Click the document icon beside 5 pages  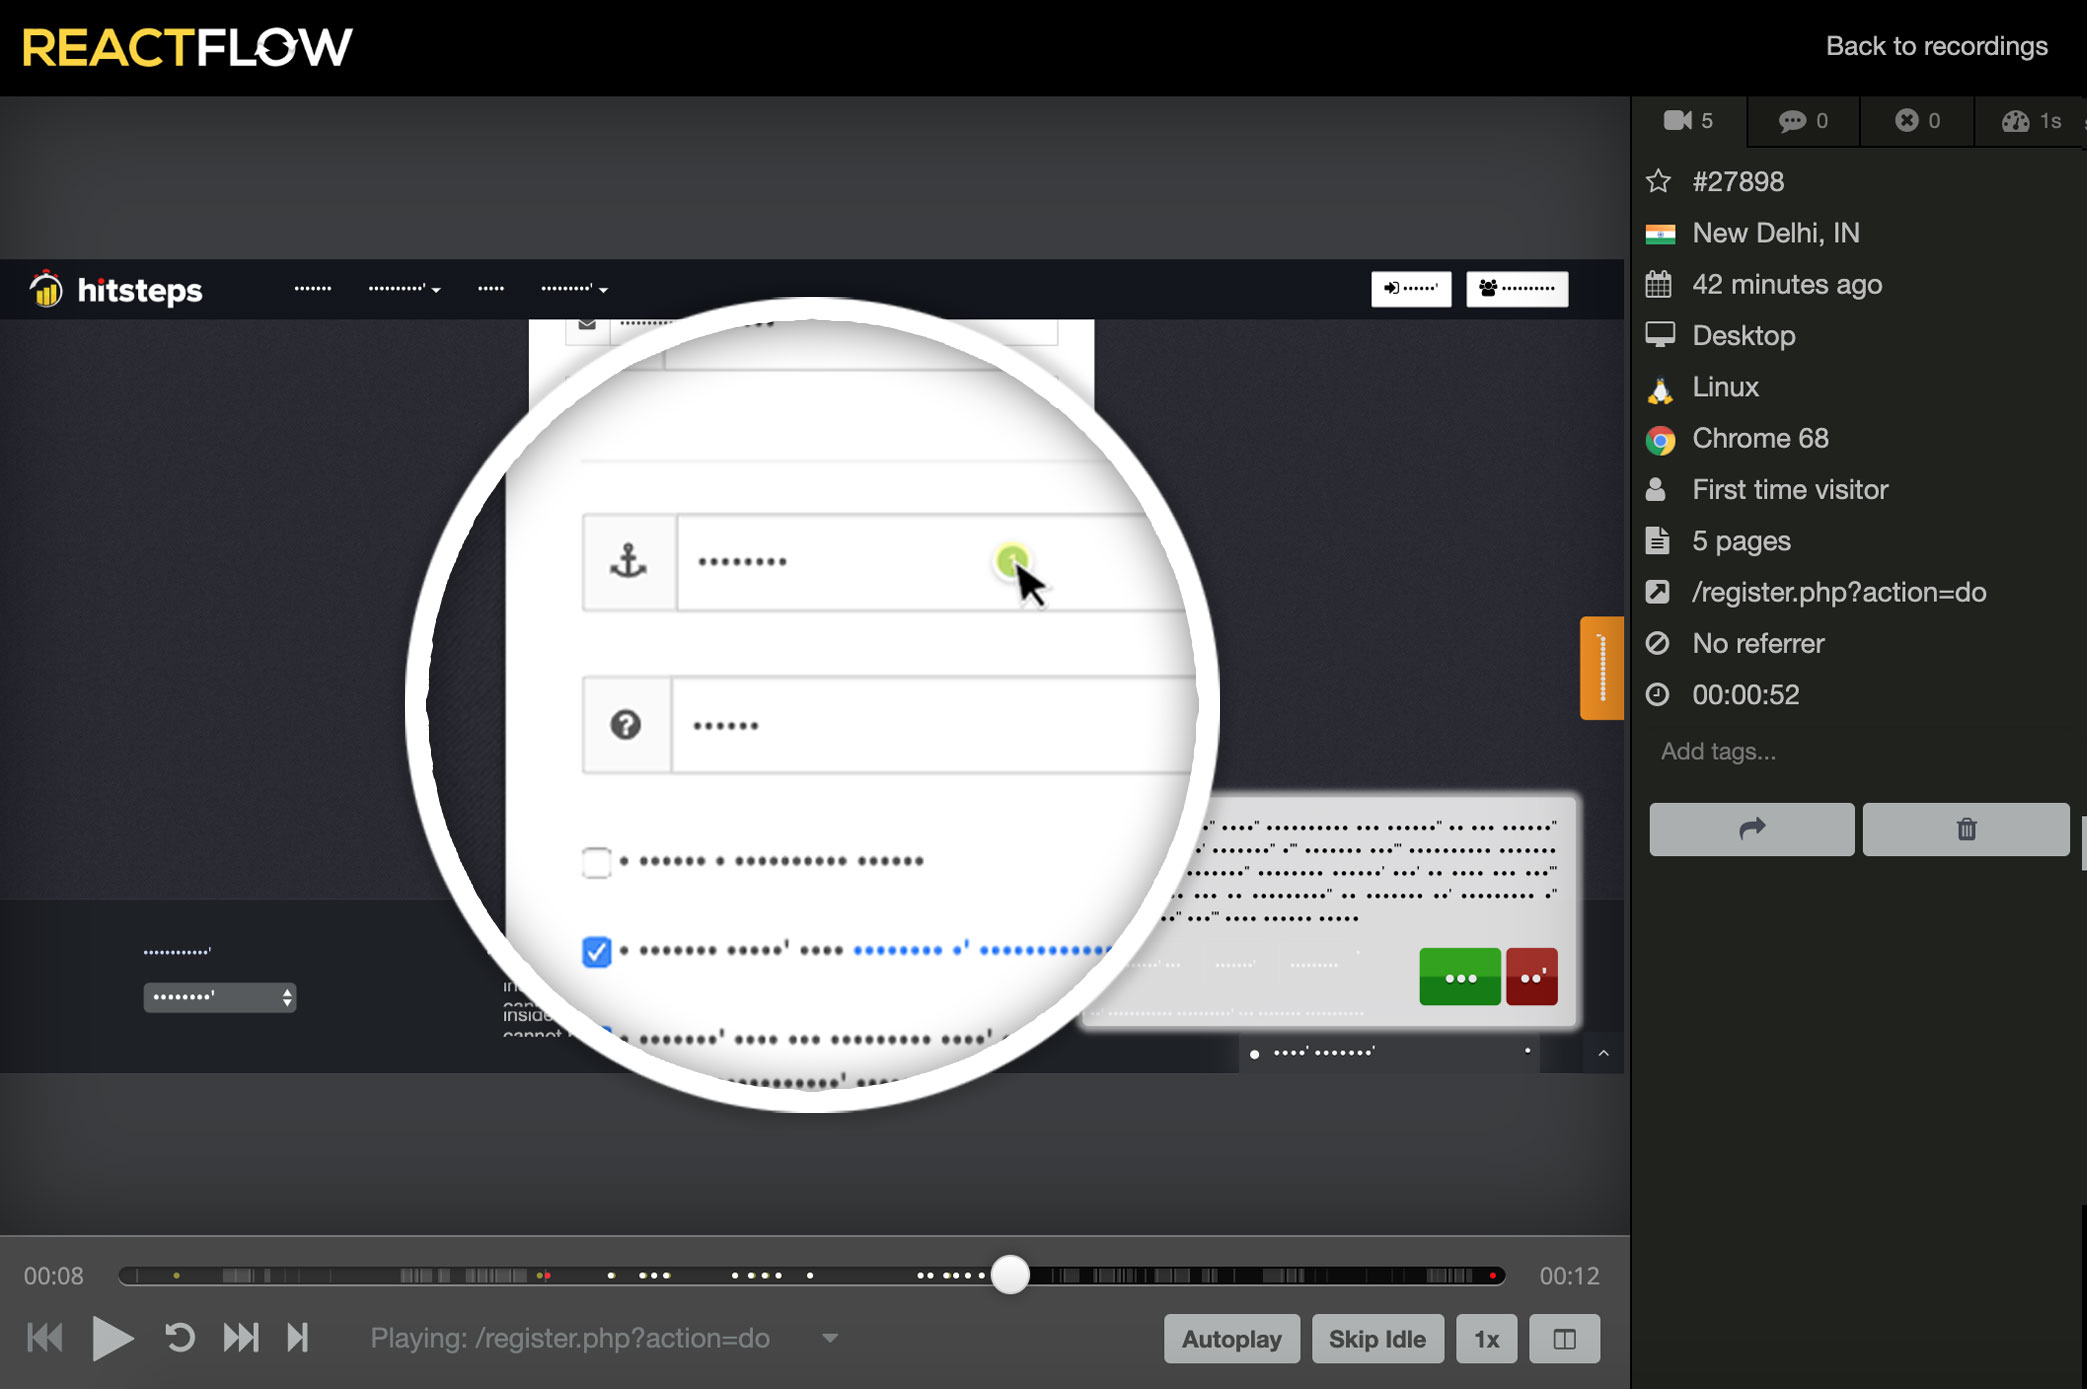[x=1657, y=541]
